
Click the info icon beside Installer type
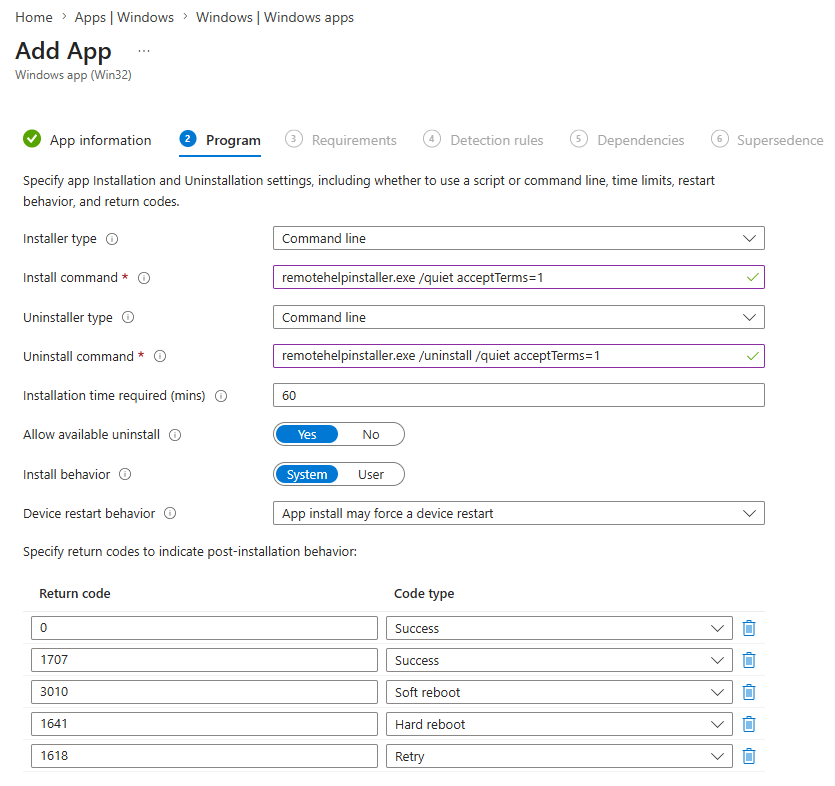112,239
